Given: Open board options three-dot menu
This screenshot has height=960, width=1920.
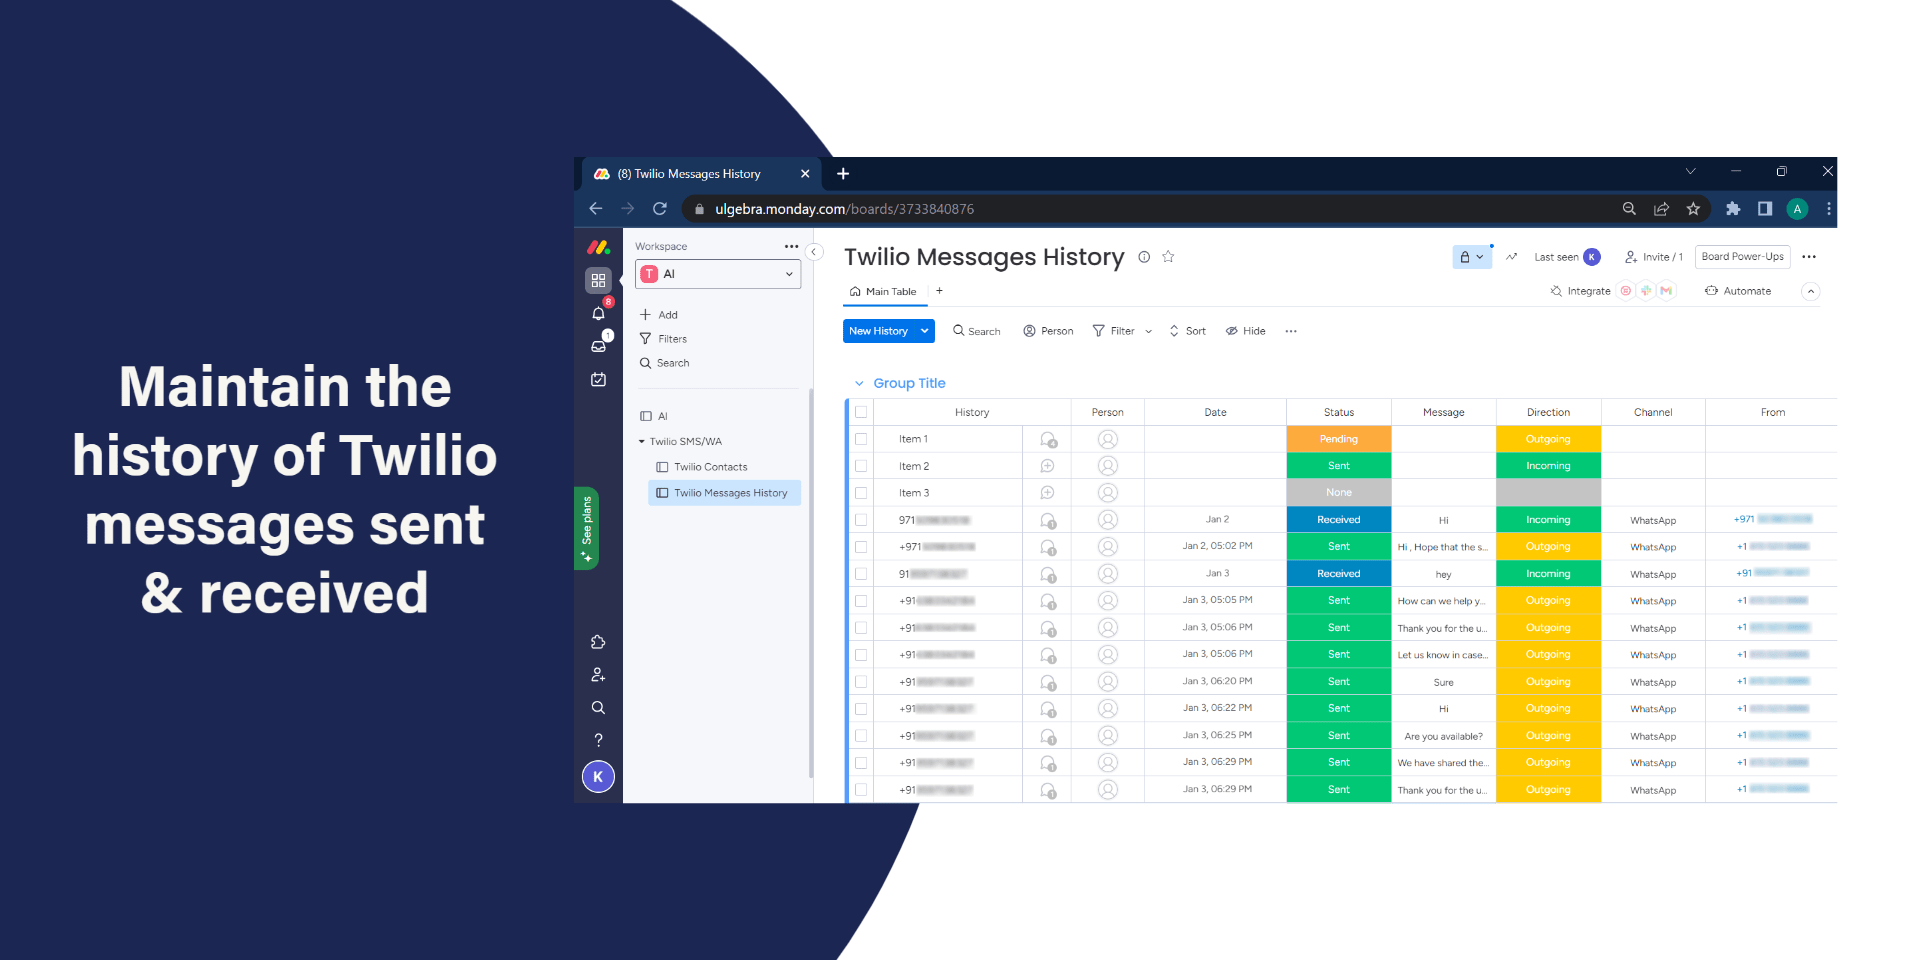Looking at the screenshot, I should click(x=1809, y=257).
